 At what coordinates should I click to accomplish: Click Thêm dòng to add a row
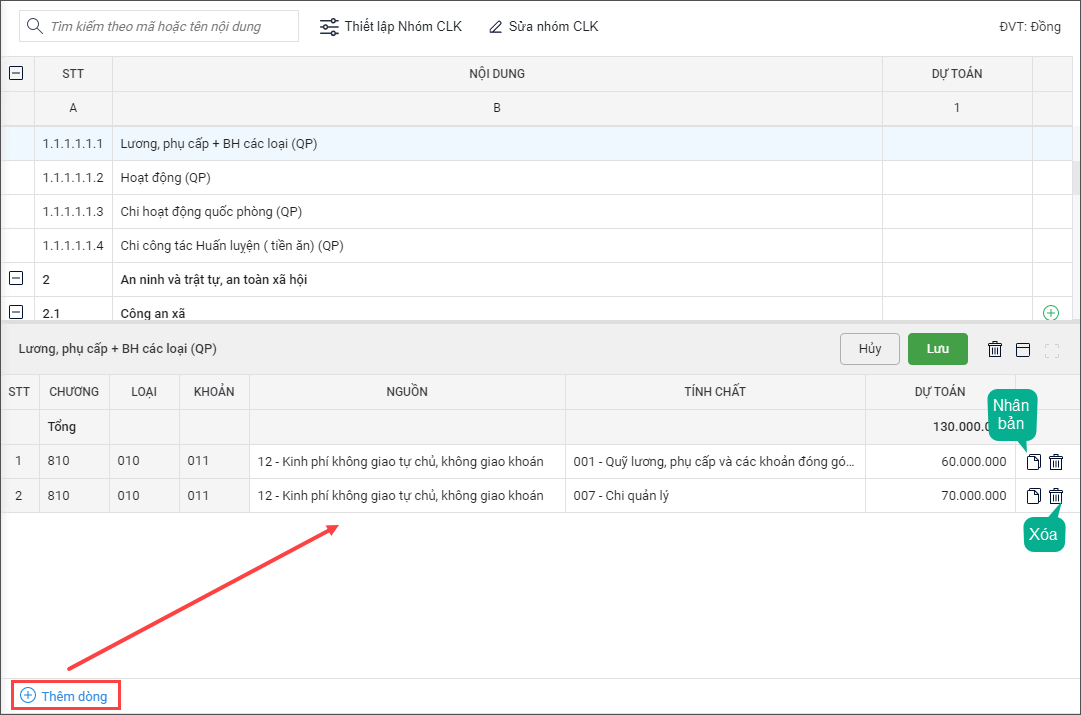(x=65, y=696)
